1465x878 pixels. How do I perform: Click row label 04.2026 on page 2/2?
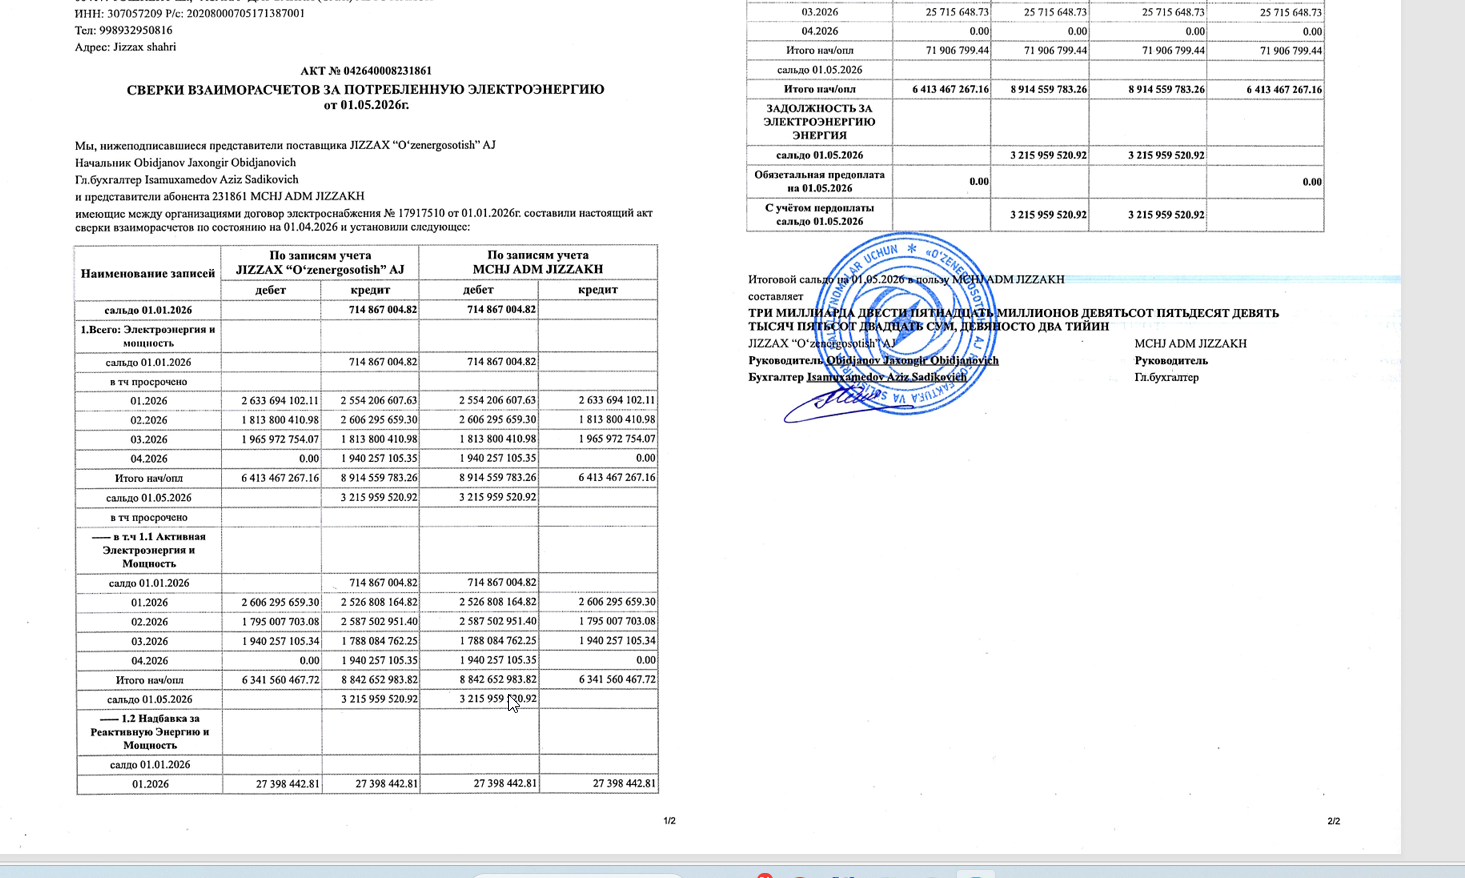pos(820,32)
